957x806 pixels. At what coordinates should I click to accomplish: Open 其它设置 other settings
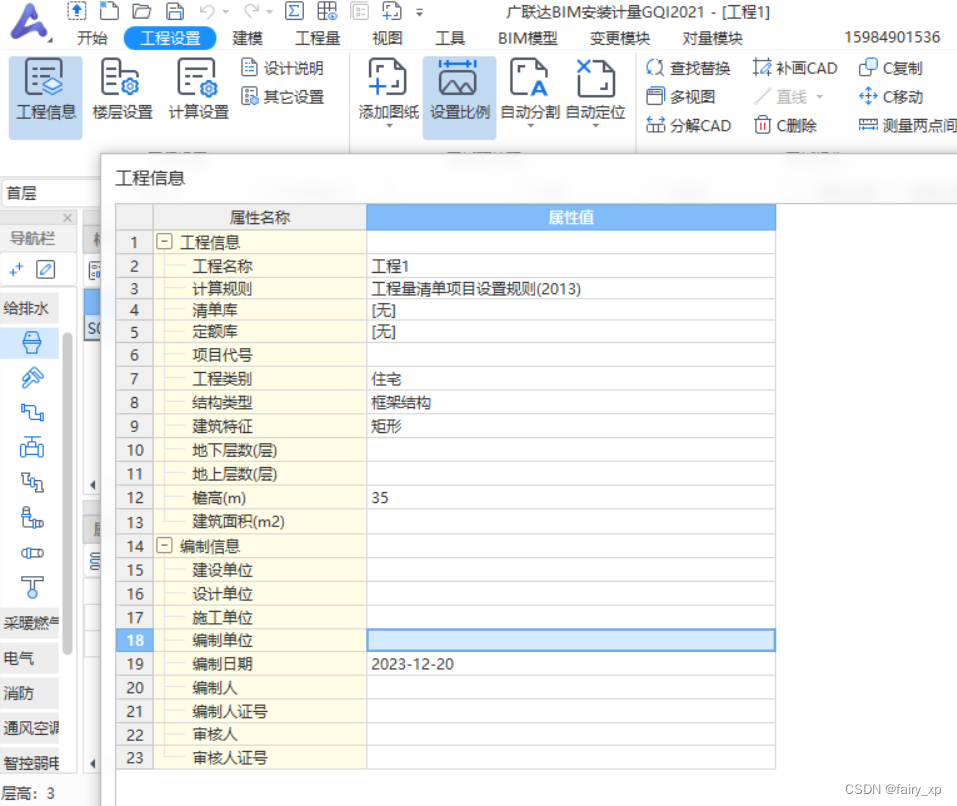click(283, 96)
